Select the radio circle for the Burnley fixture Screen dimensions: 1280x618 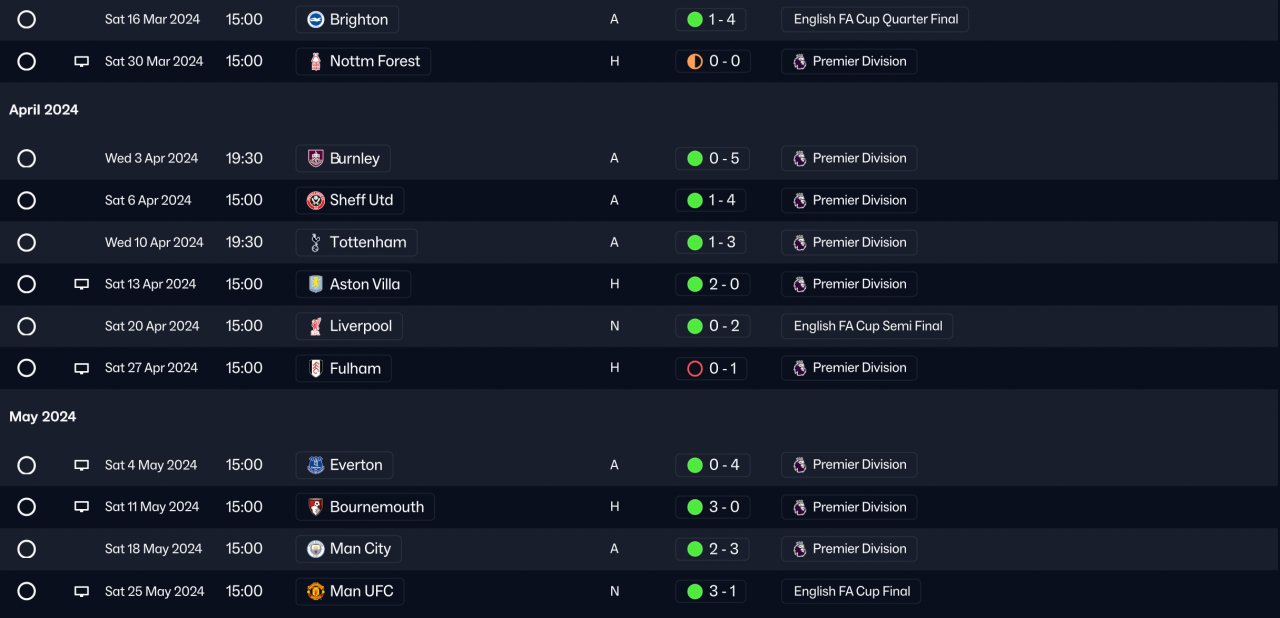click(27, 158)
